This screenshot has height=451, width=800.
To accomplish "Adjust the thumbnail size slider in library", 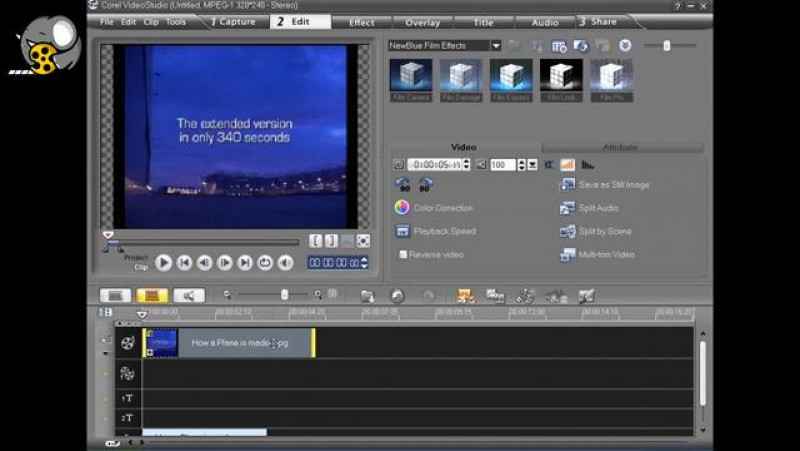I will coord(666,46).
